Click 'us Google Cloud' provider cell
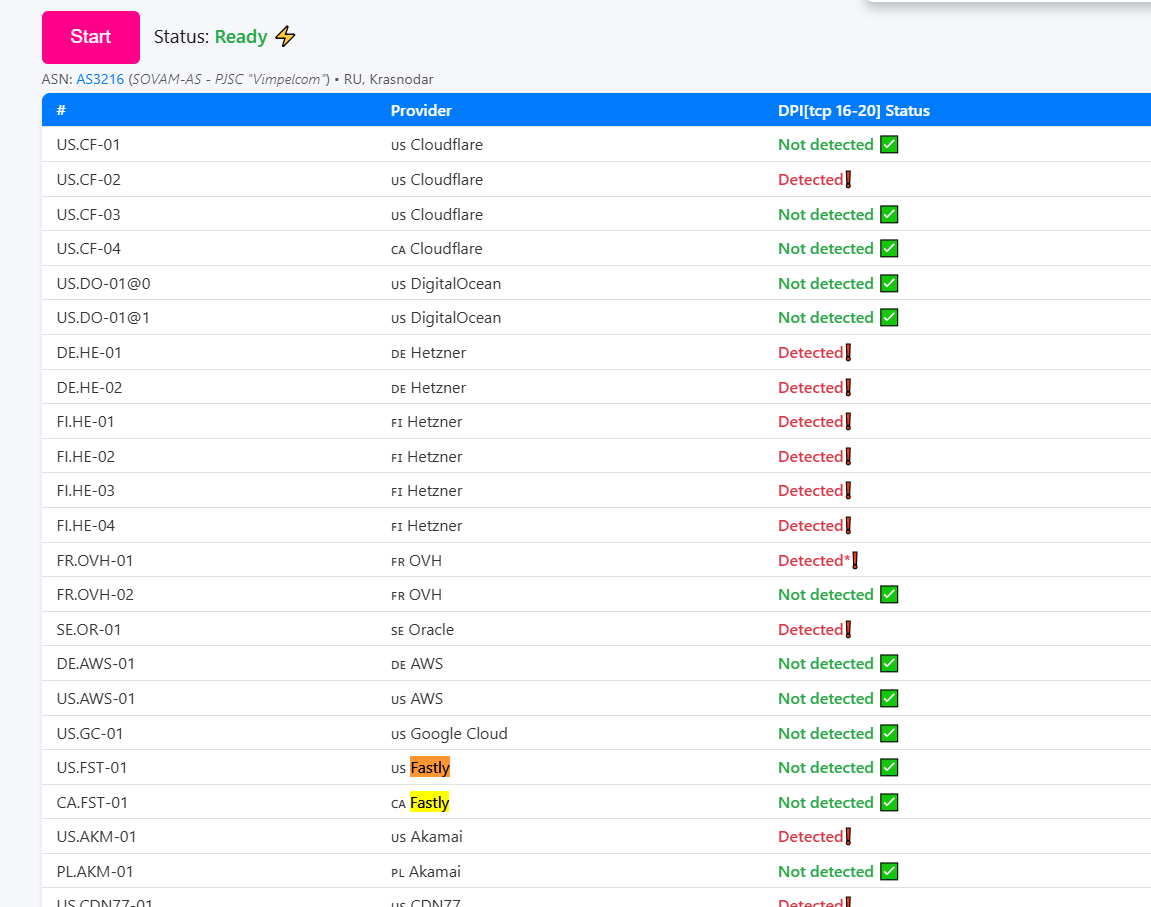Image resolution: width=1151 pixels, height=907 pixels. click(x=449, y=734)
